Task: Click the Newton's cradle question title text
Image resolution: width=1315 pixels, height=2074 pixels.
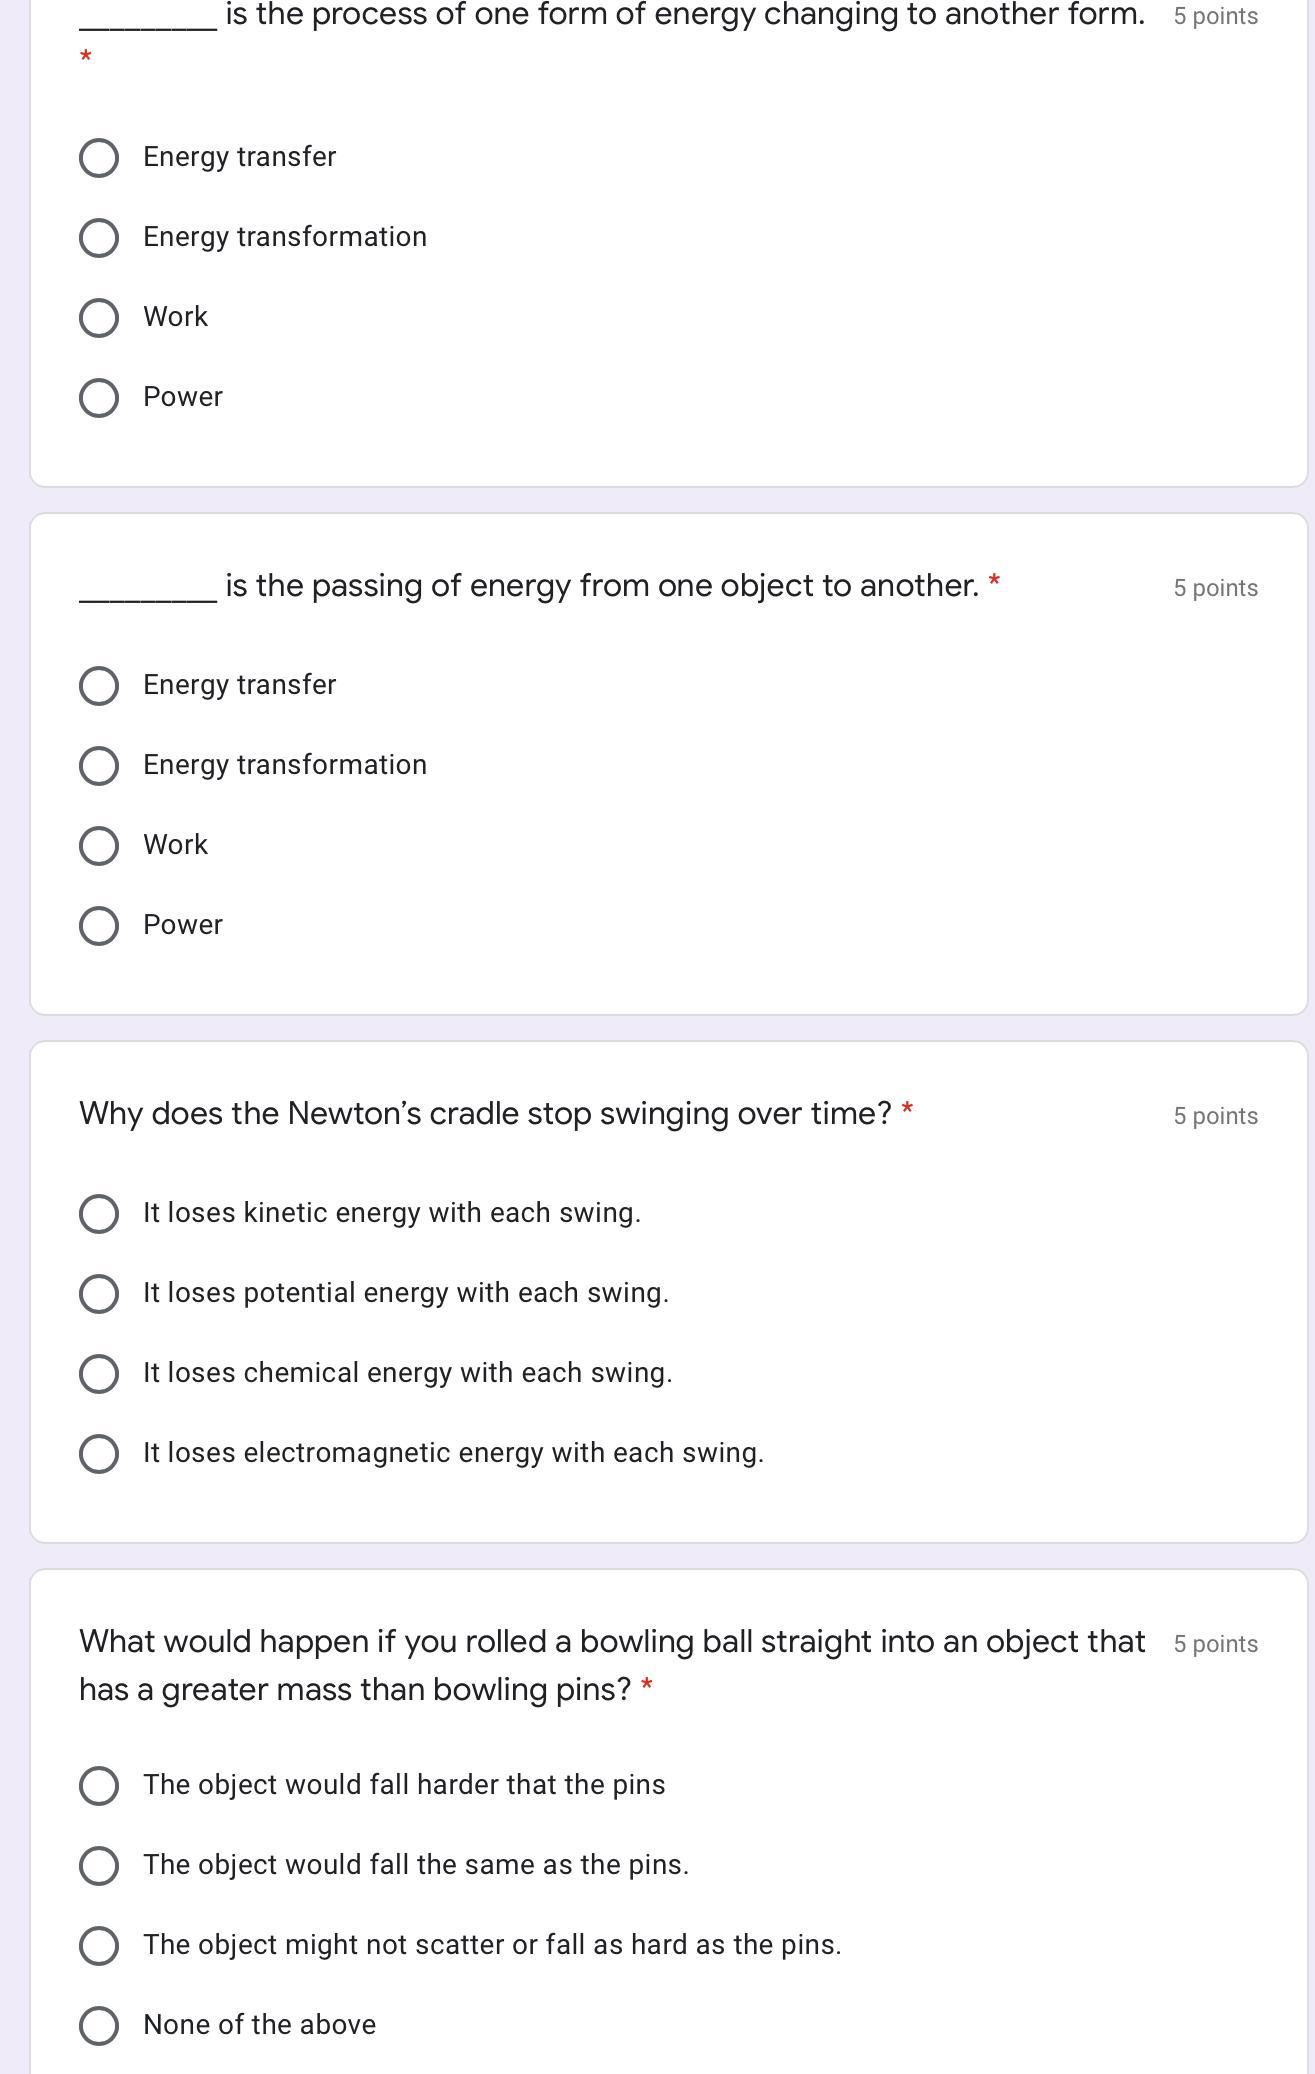Action: [x=485, y=1114]
